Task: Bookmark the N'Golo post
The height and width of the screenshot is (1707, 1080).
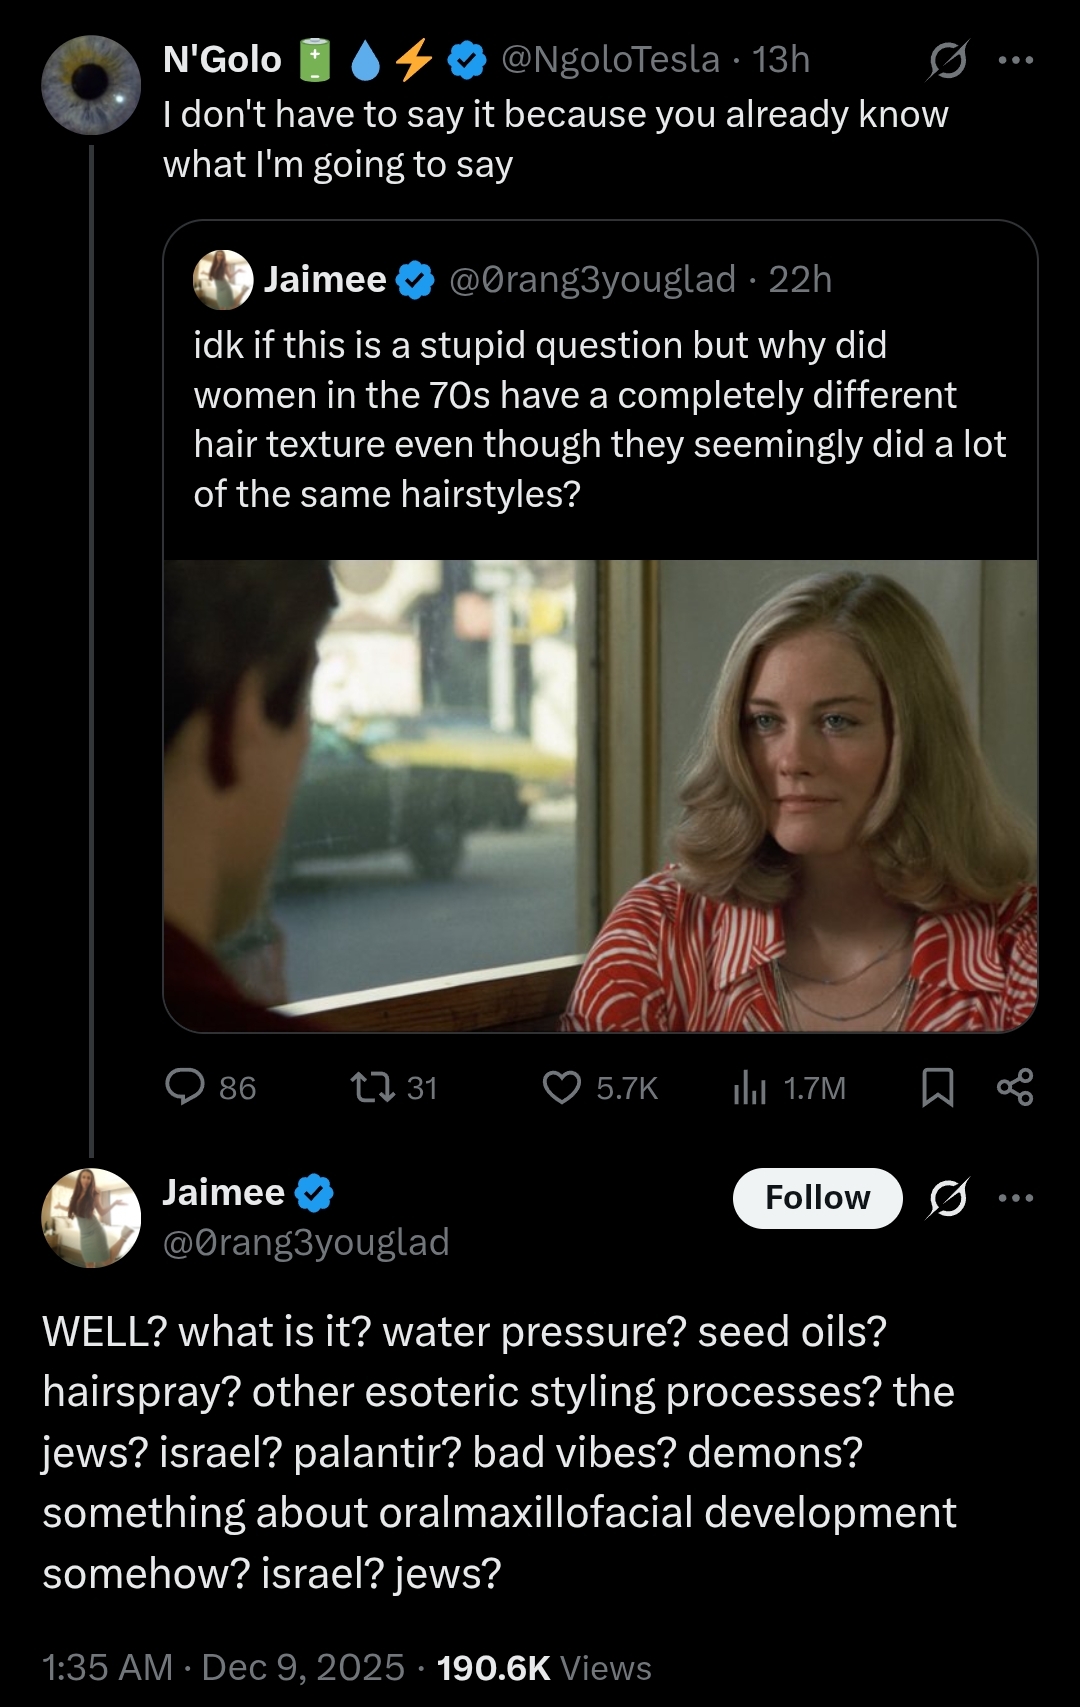Action: [937, 1087]
